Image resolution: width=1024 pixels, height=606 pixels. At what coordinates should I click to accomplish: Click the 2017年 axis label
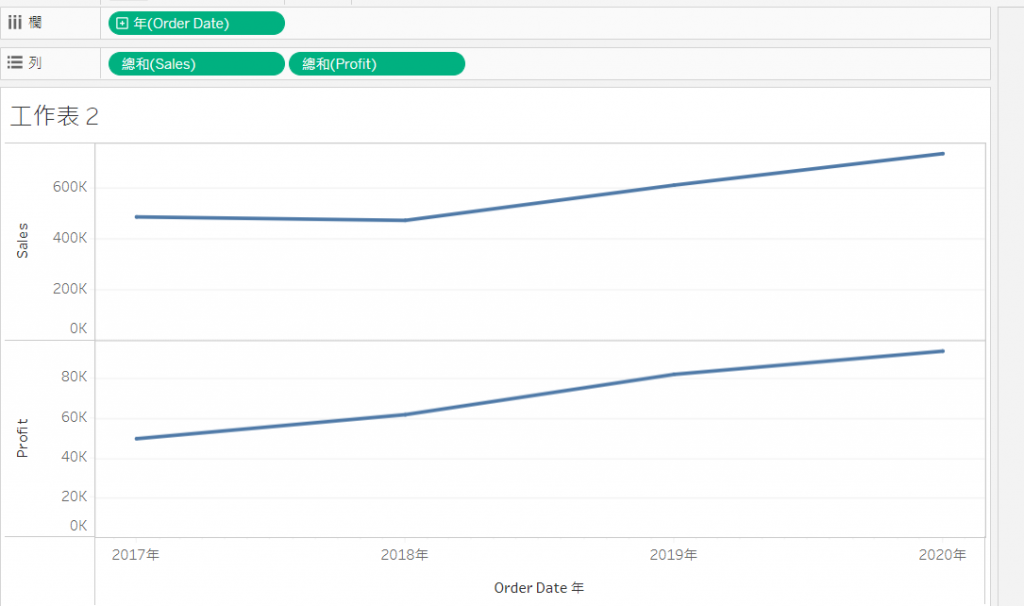coord(136,554)
